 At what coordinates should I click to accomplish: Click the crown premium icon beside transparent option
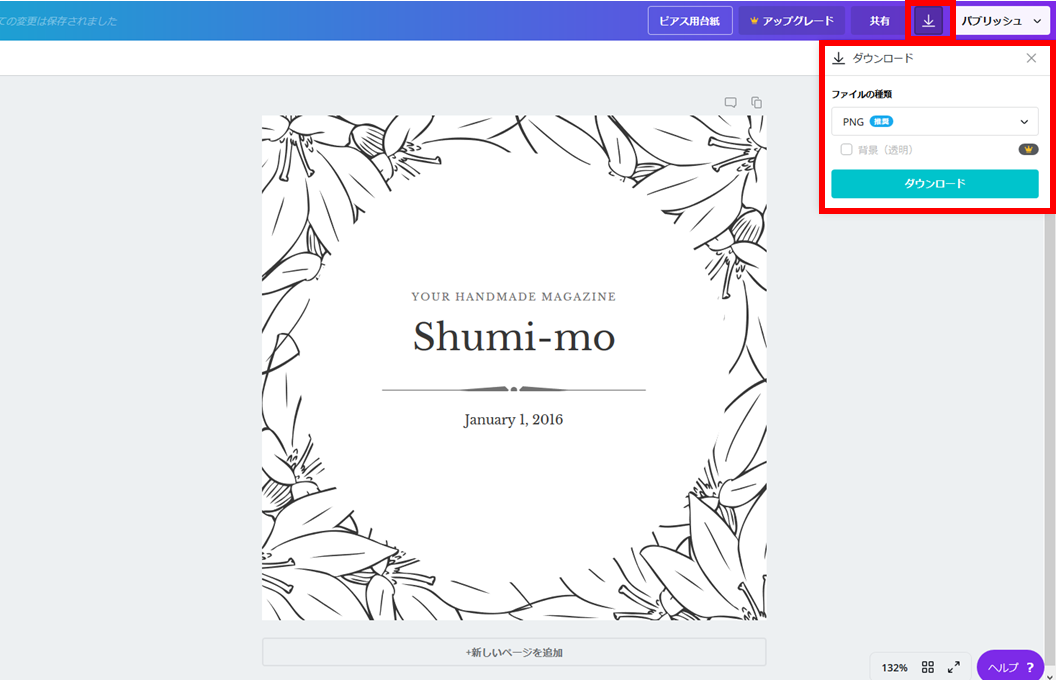click(1028, 149)
